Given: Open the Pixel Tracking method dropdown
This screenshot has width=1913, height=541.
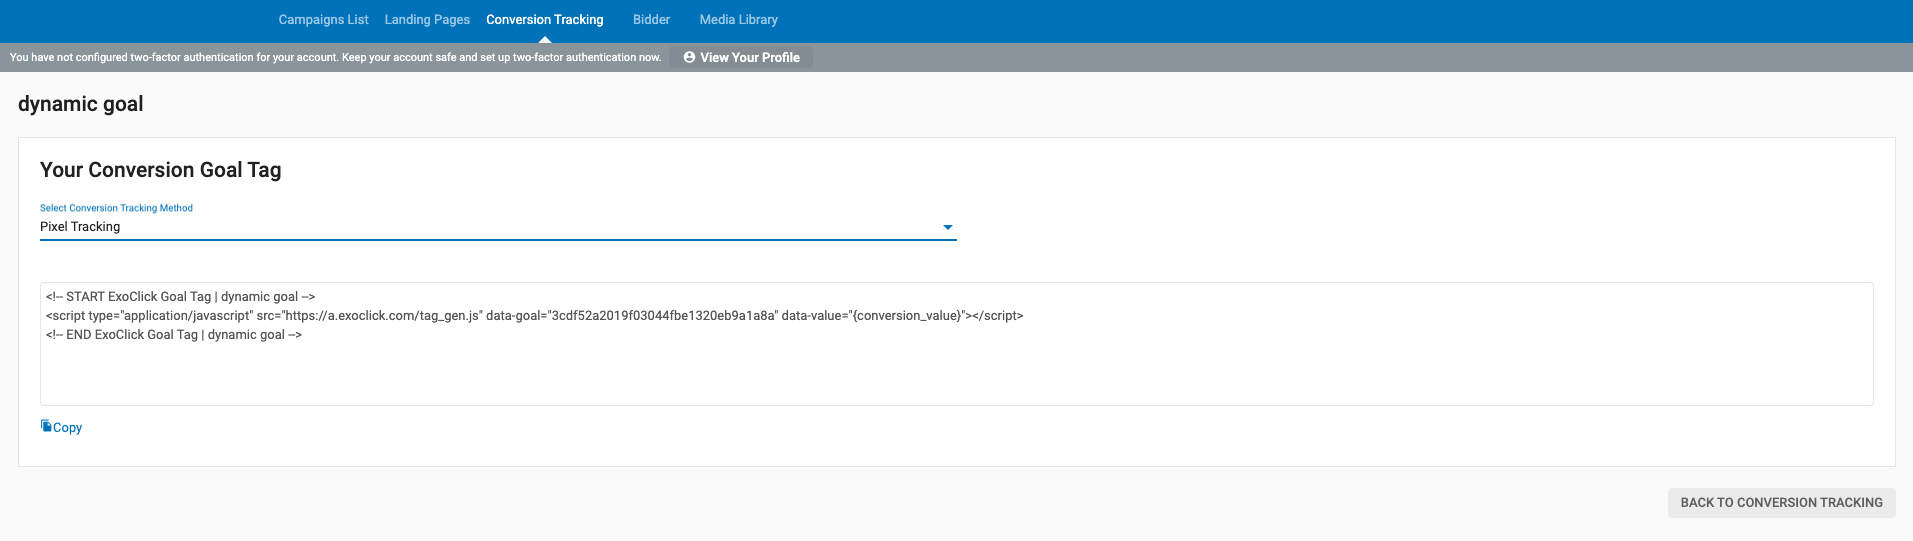Looking at the screenshot, I should tap(490, 227).
